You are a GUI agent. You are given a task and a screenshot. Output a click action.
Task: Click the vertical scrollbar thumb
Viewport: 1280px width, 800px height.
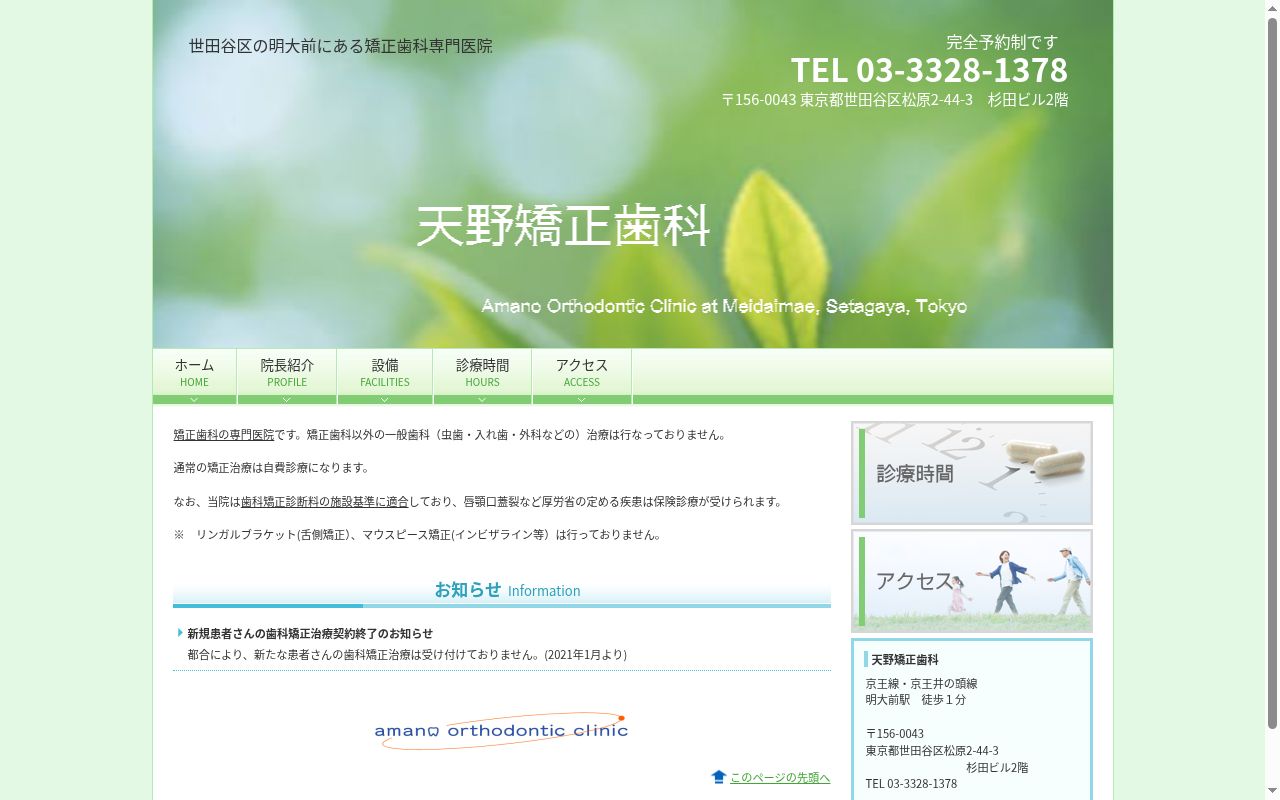[x=1272, y=372]
